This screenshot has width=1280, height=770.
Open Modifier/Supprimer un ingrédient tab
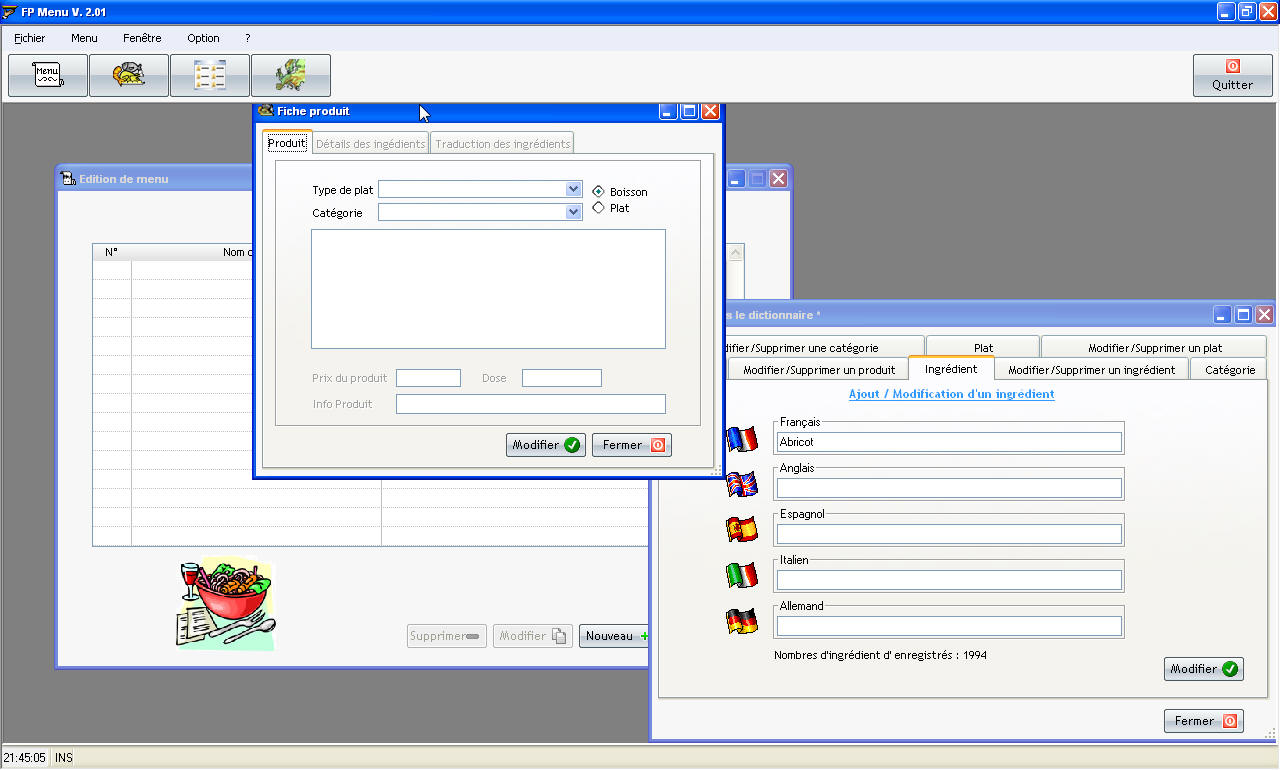click(x=1091, y=370)
